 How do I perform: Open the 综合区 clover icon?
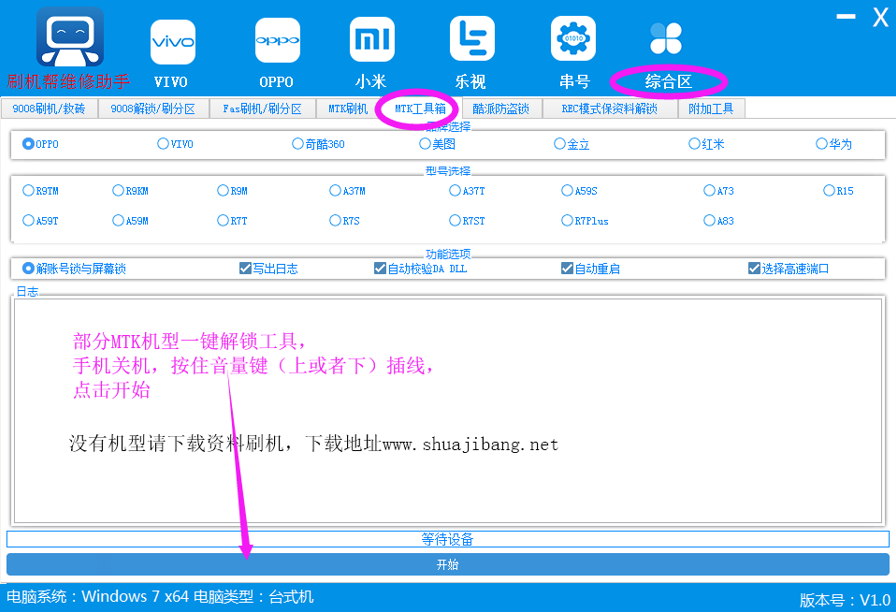(666, 38)
